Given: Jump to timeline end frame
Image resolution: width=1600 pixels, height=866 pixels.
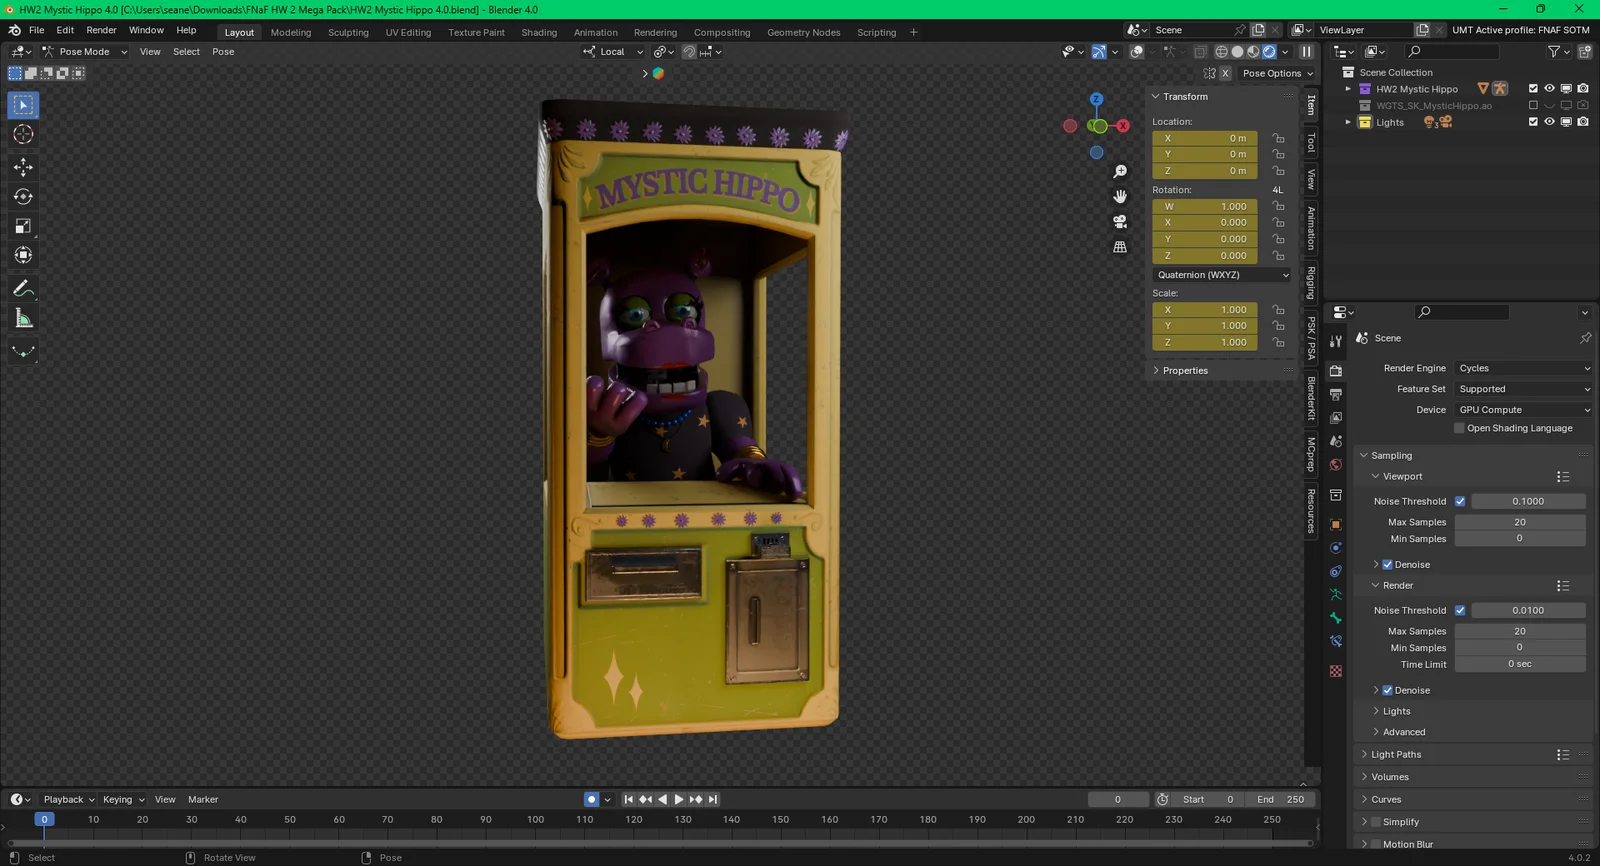Looking at the screenshot, I should [x=713, y=799].
